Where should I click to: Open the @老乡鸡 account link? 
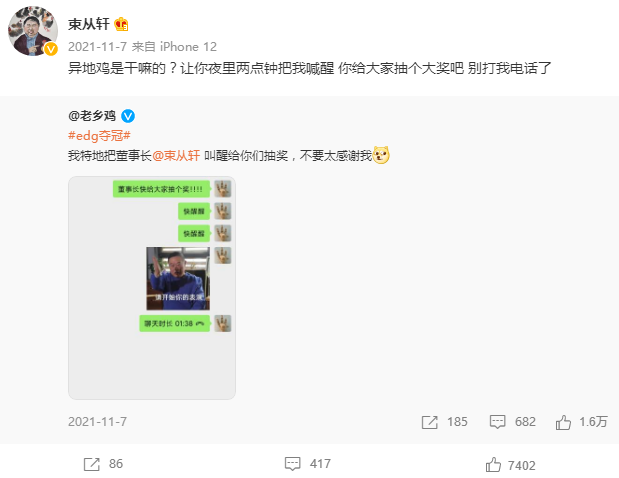point(92,116)
